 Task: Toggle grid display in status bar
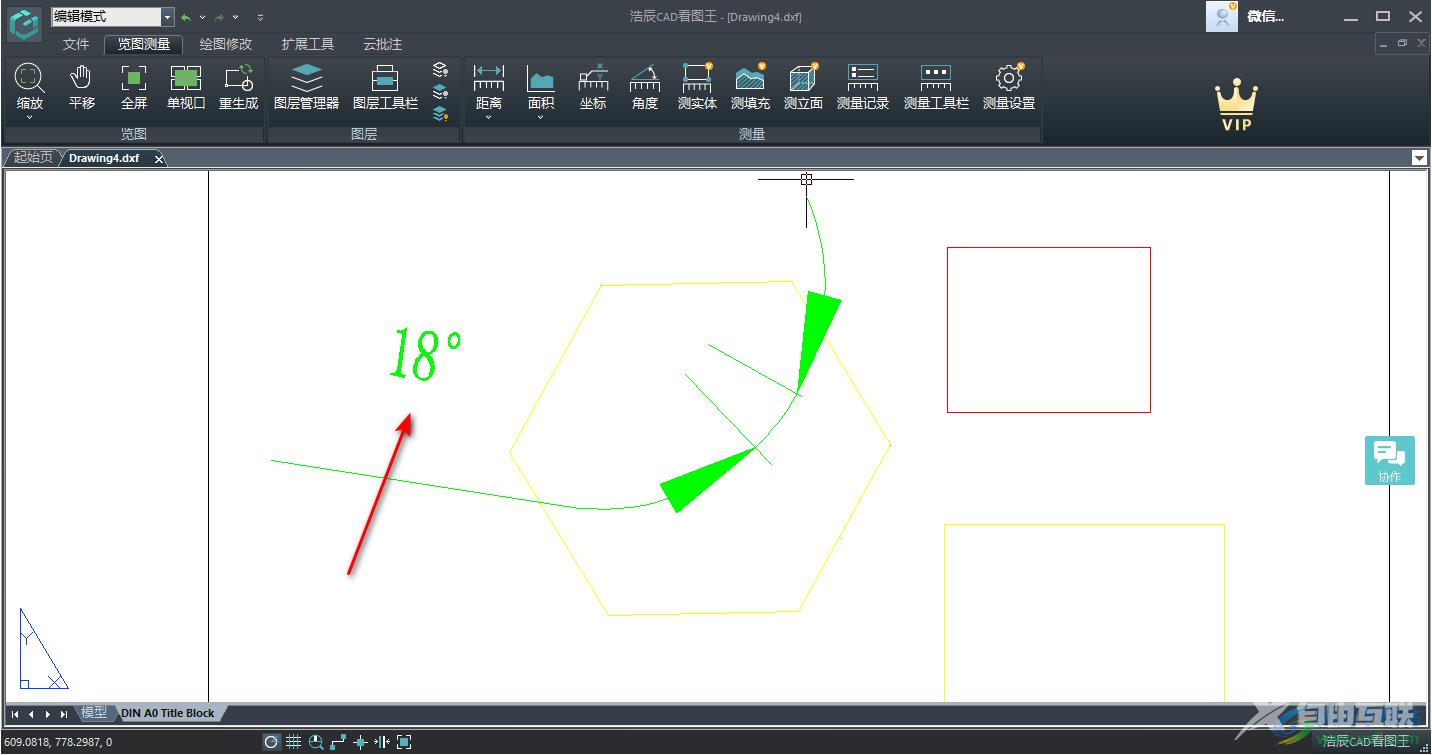(x=293, y=742)
